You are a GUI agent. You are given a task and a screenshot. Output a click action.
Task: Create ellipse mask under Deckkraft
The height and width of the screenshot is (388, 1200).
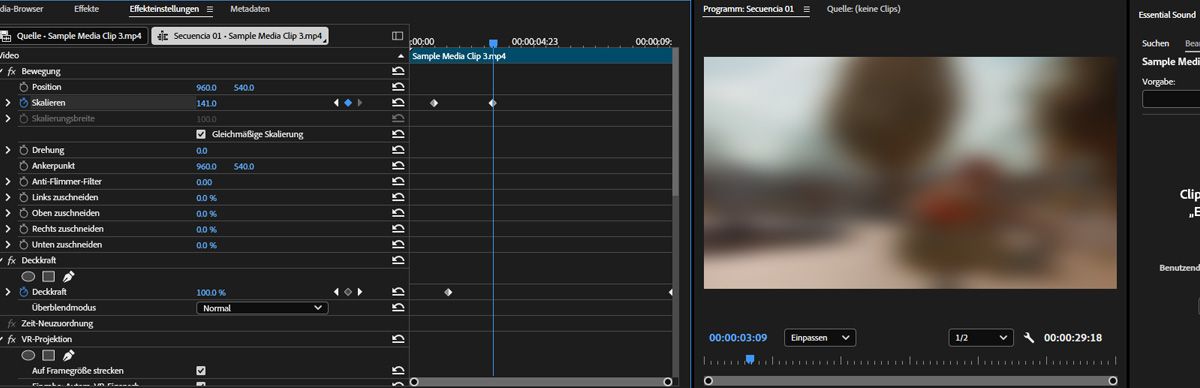29,276
